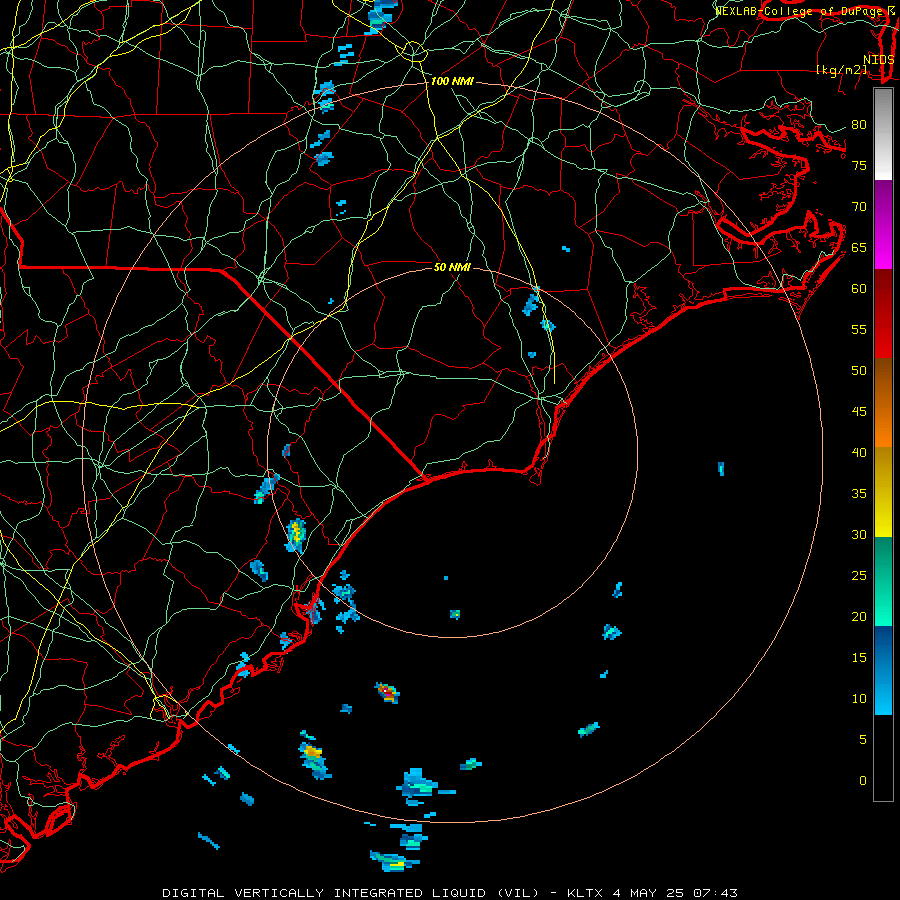900x900 pixels.
Task: Click the scale value "50"
Action: [859, 370]
